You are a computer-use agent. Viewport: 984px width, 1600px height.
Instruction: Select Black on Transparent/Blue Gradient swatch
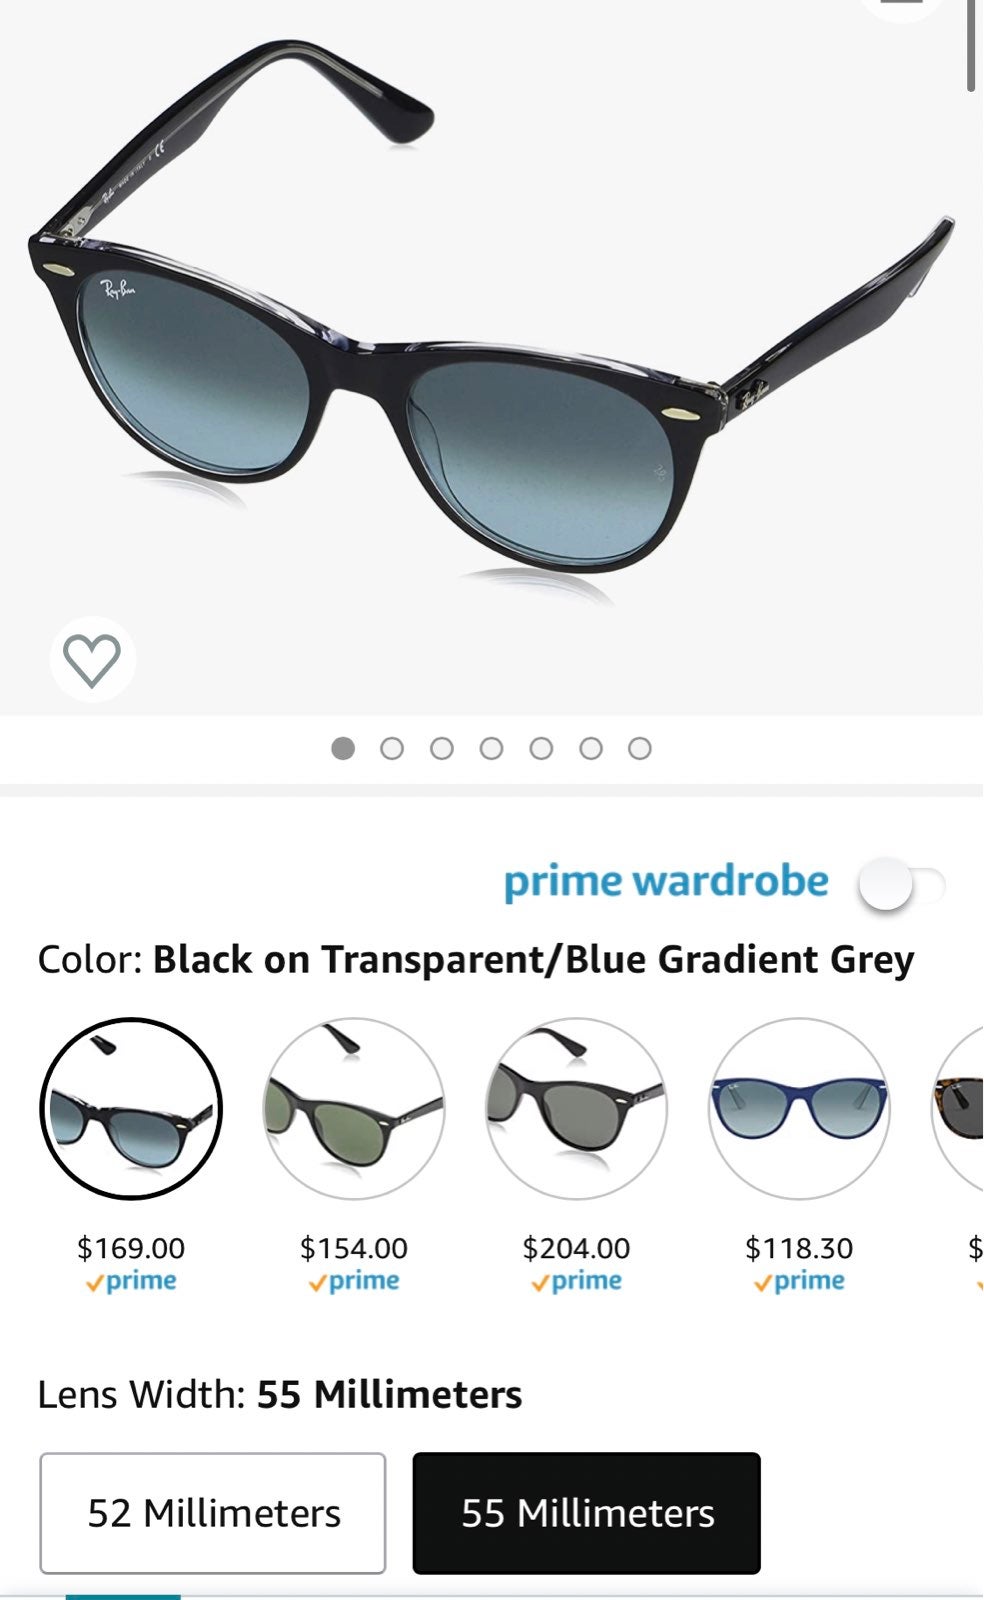pos(131,1109)
